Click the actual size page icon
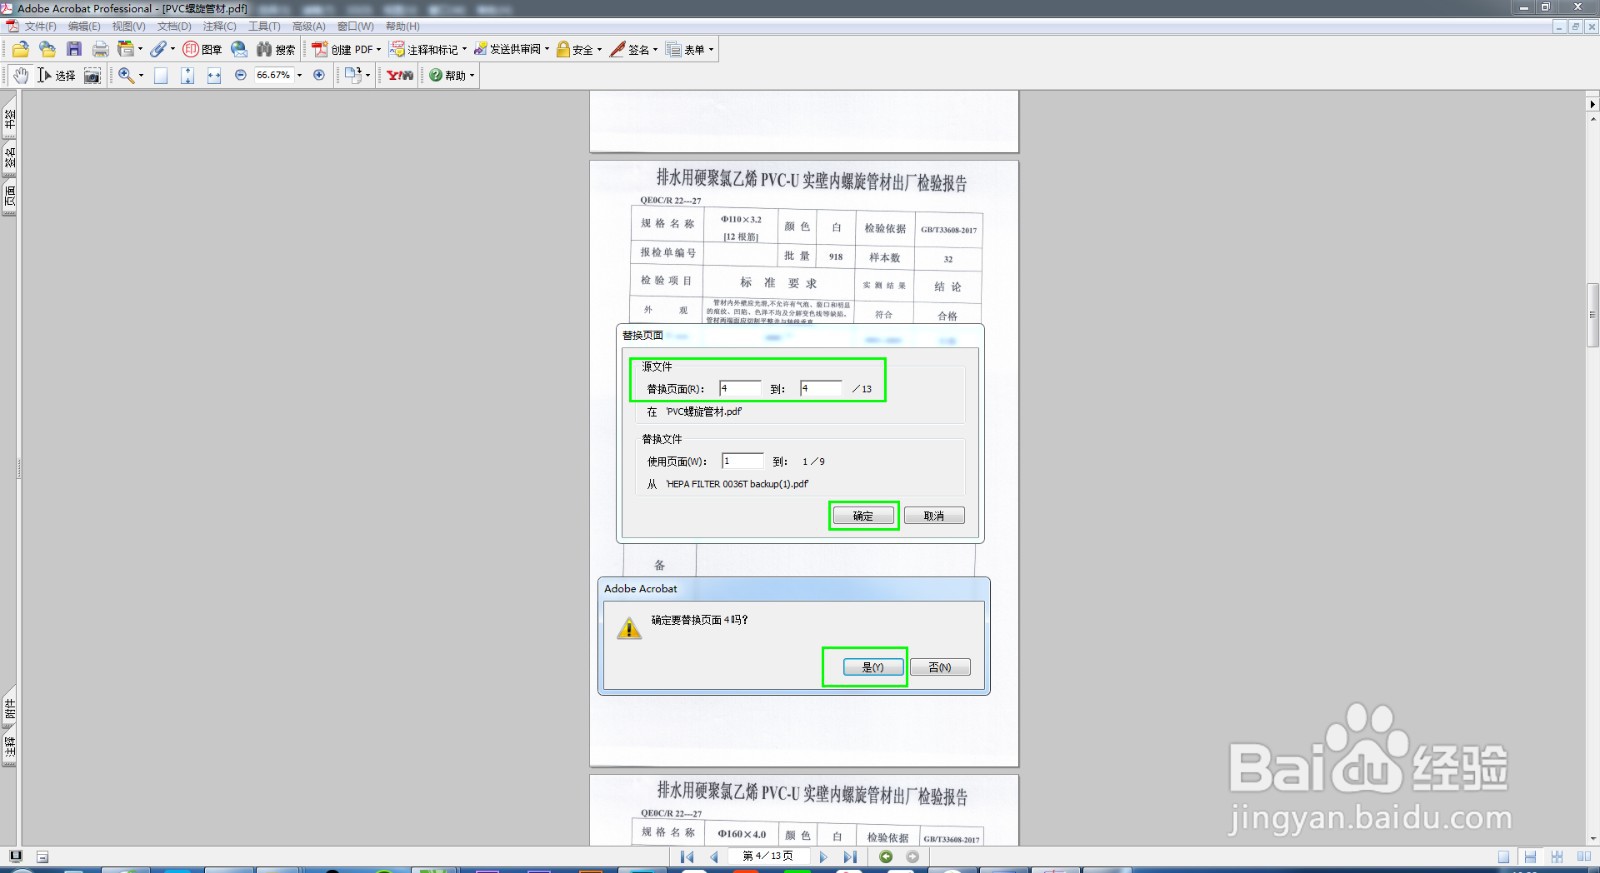This screenshot has height=873, width=1600. click(161, 75)
